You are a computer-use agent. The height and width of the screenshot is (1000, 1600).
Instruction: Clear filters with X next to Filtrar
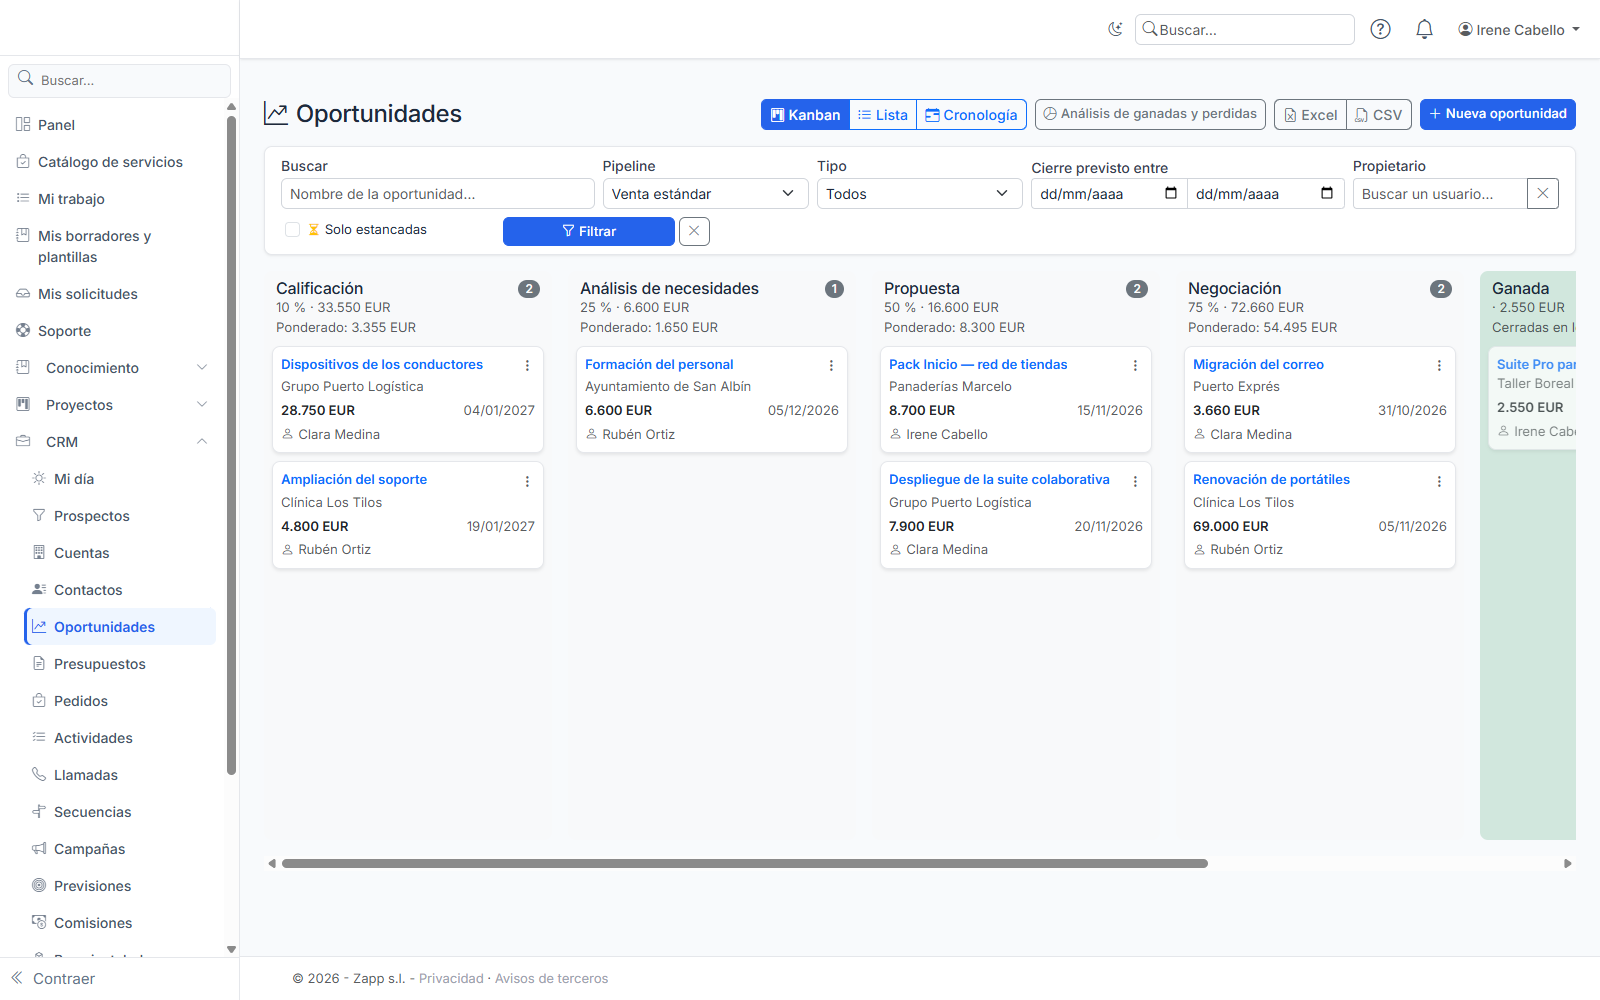click(x=694, y=231)
